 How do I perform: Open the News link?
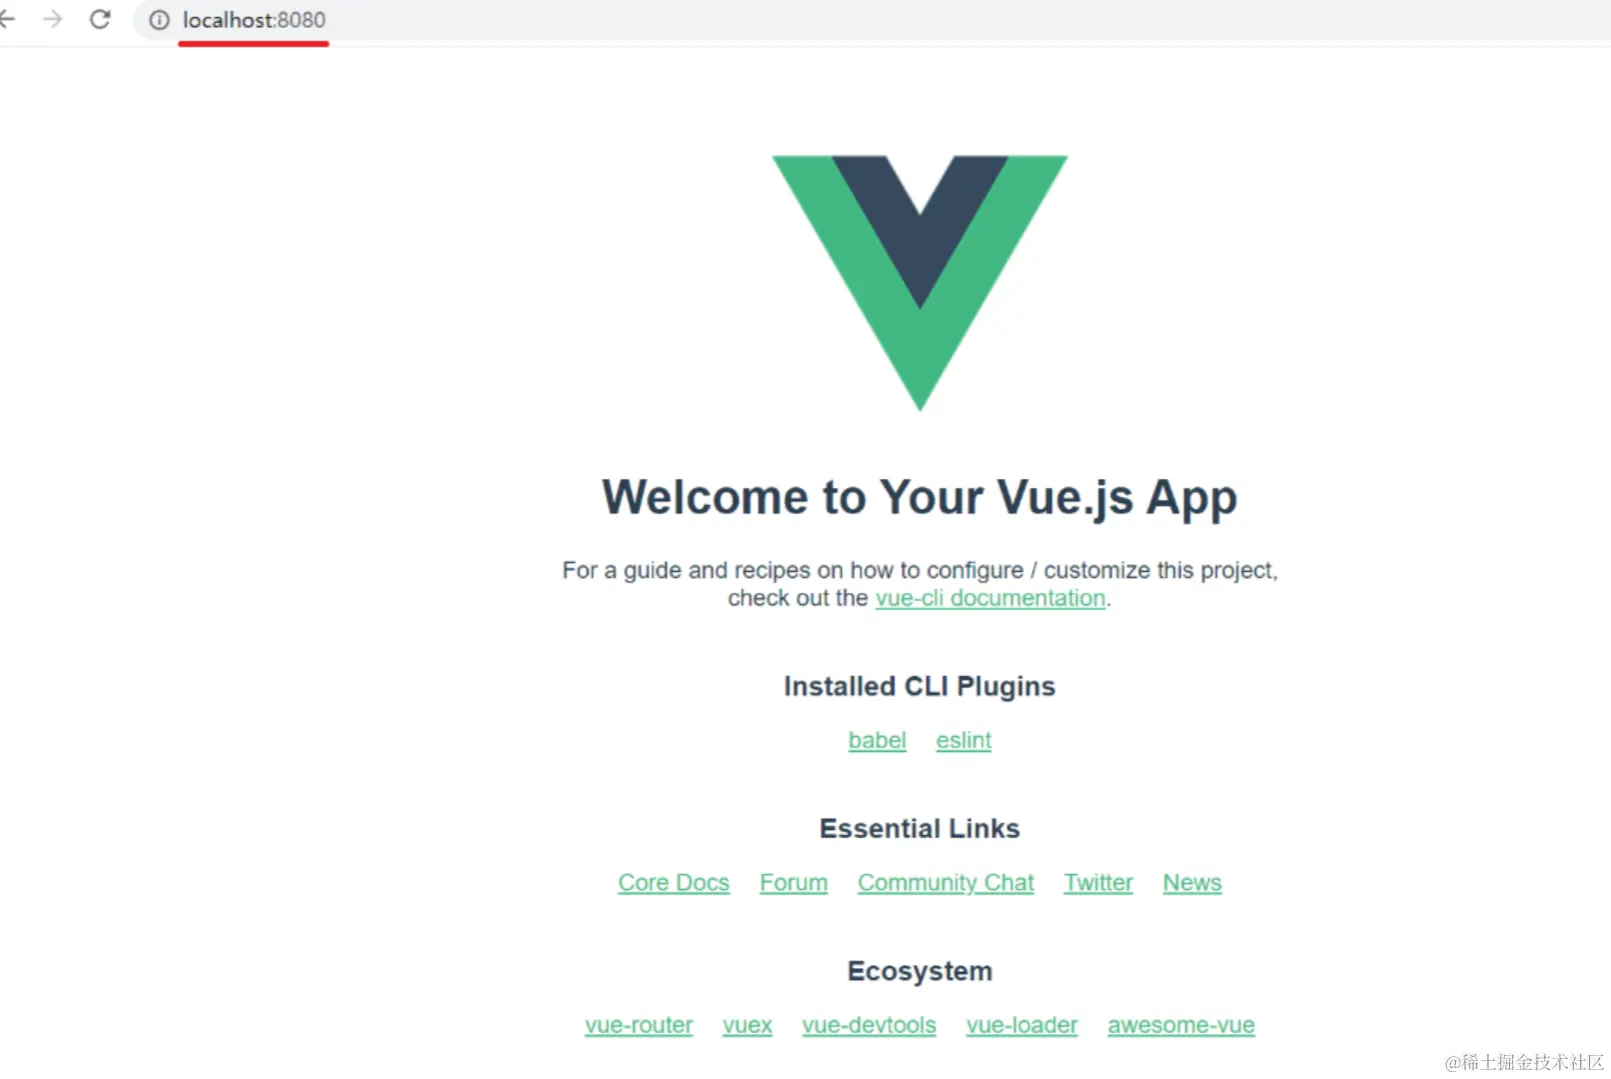pos(1192,883)
